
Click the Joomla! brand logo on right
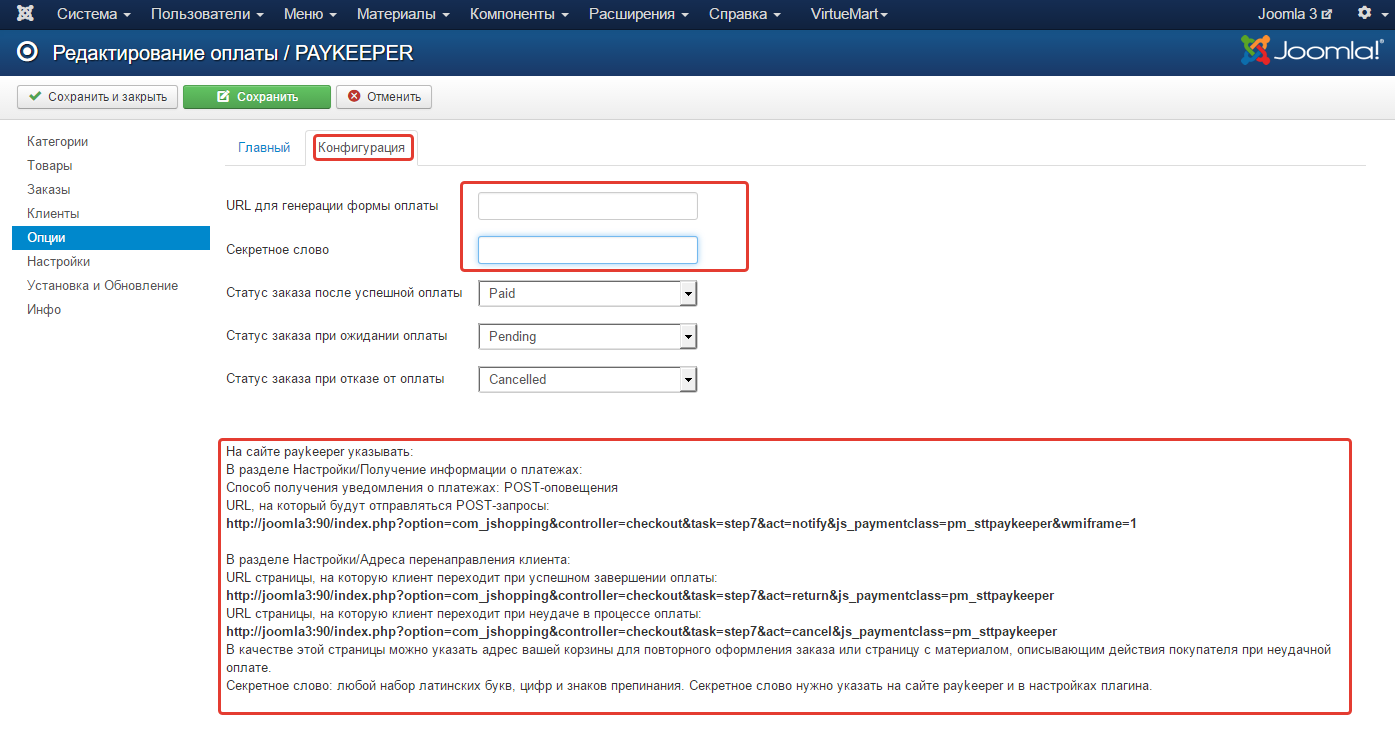tap(1311, 52)
